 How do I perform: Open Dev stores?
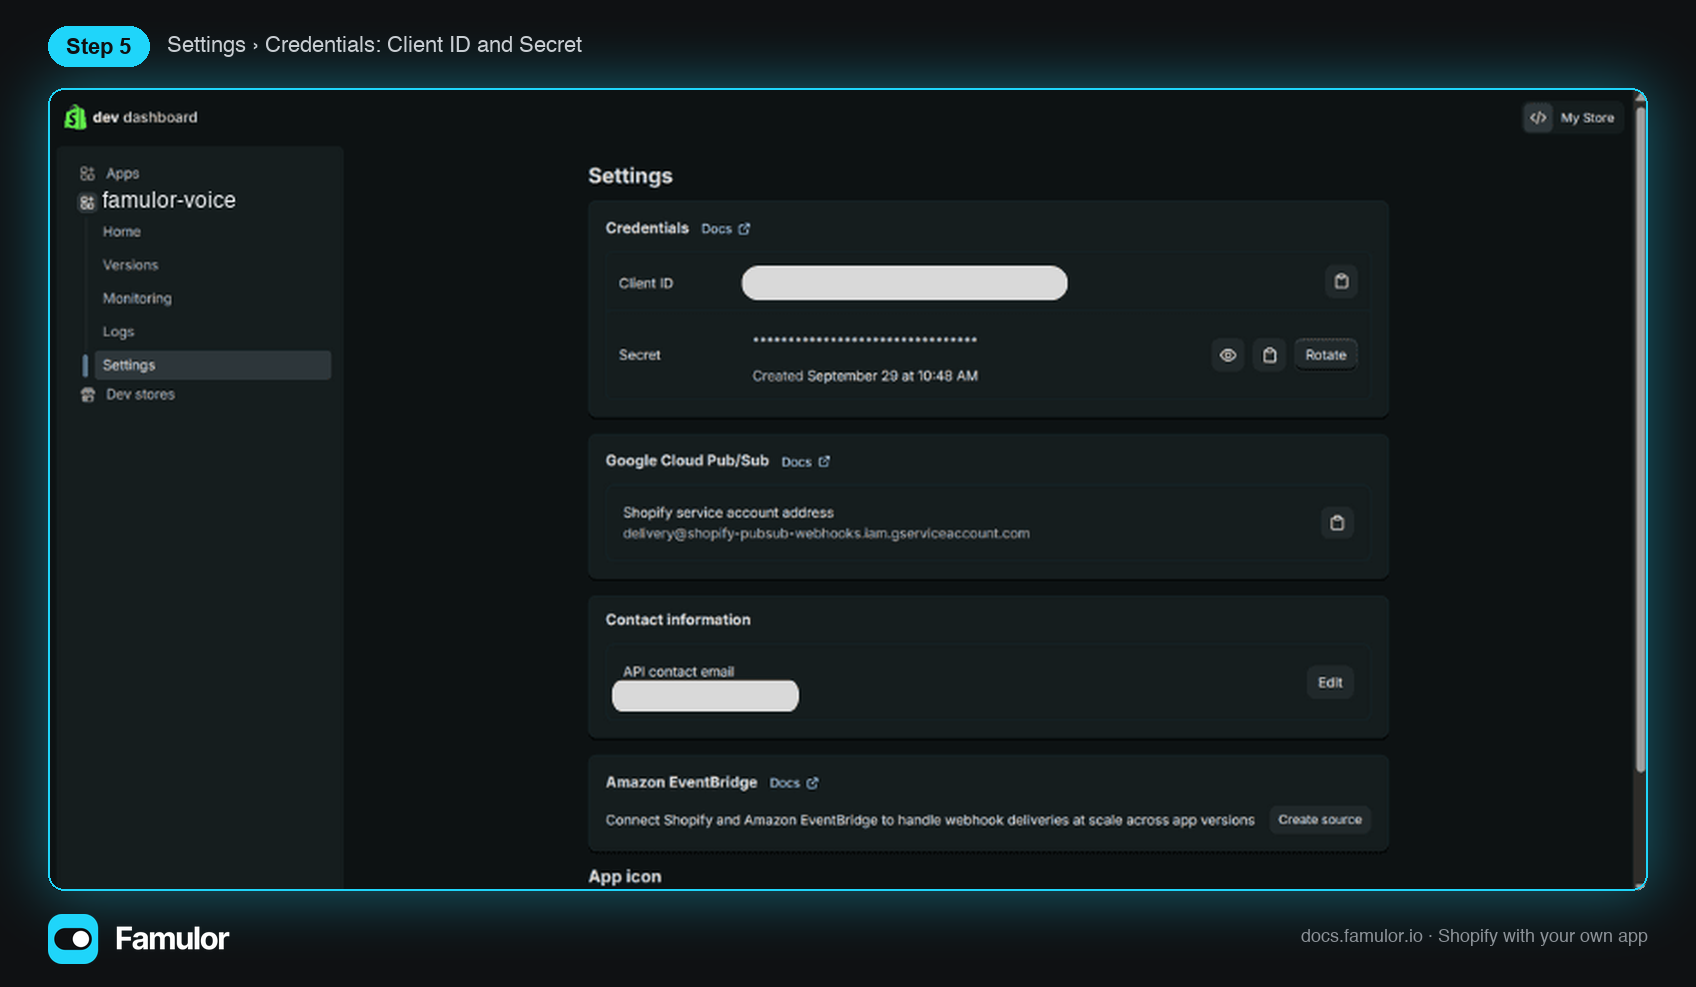coord(140,394)
